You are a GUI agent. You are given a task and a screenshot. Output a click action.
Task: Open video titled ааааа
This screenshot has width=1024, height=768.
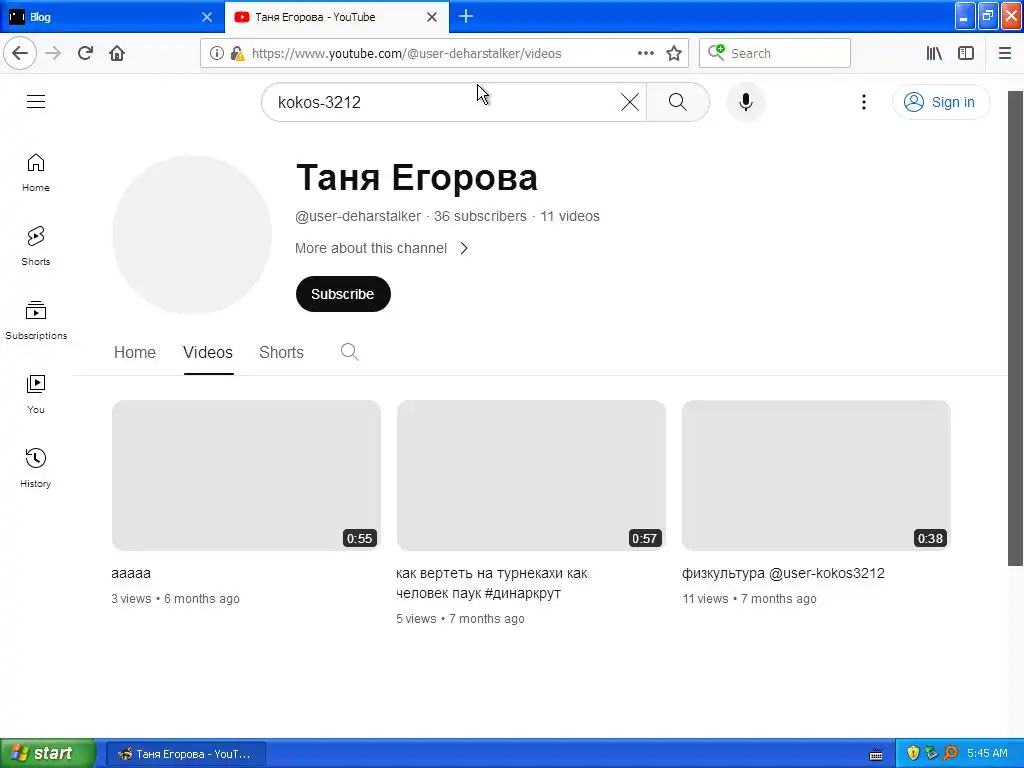(131, 573)
